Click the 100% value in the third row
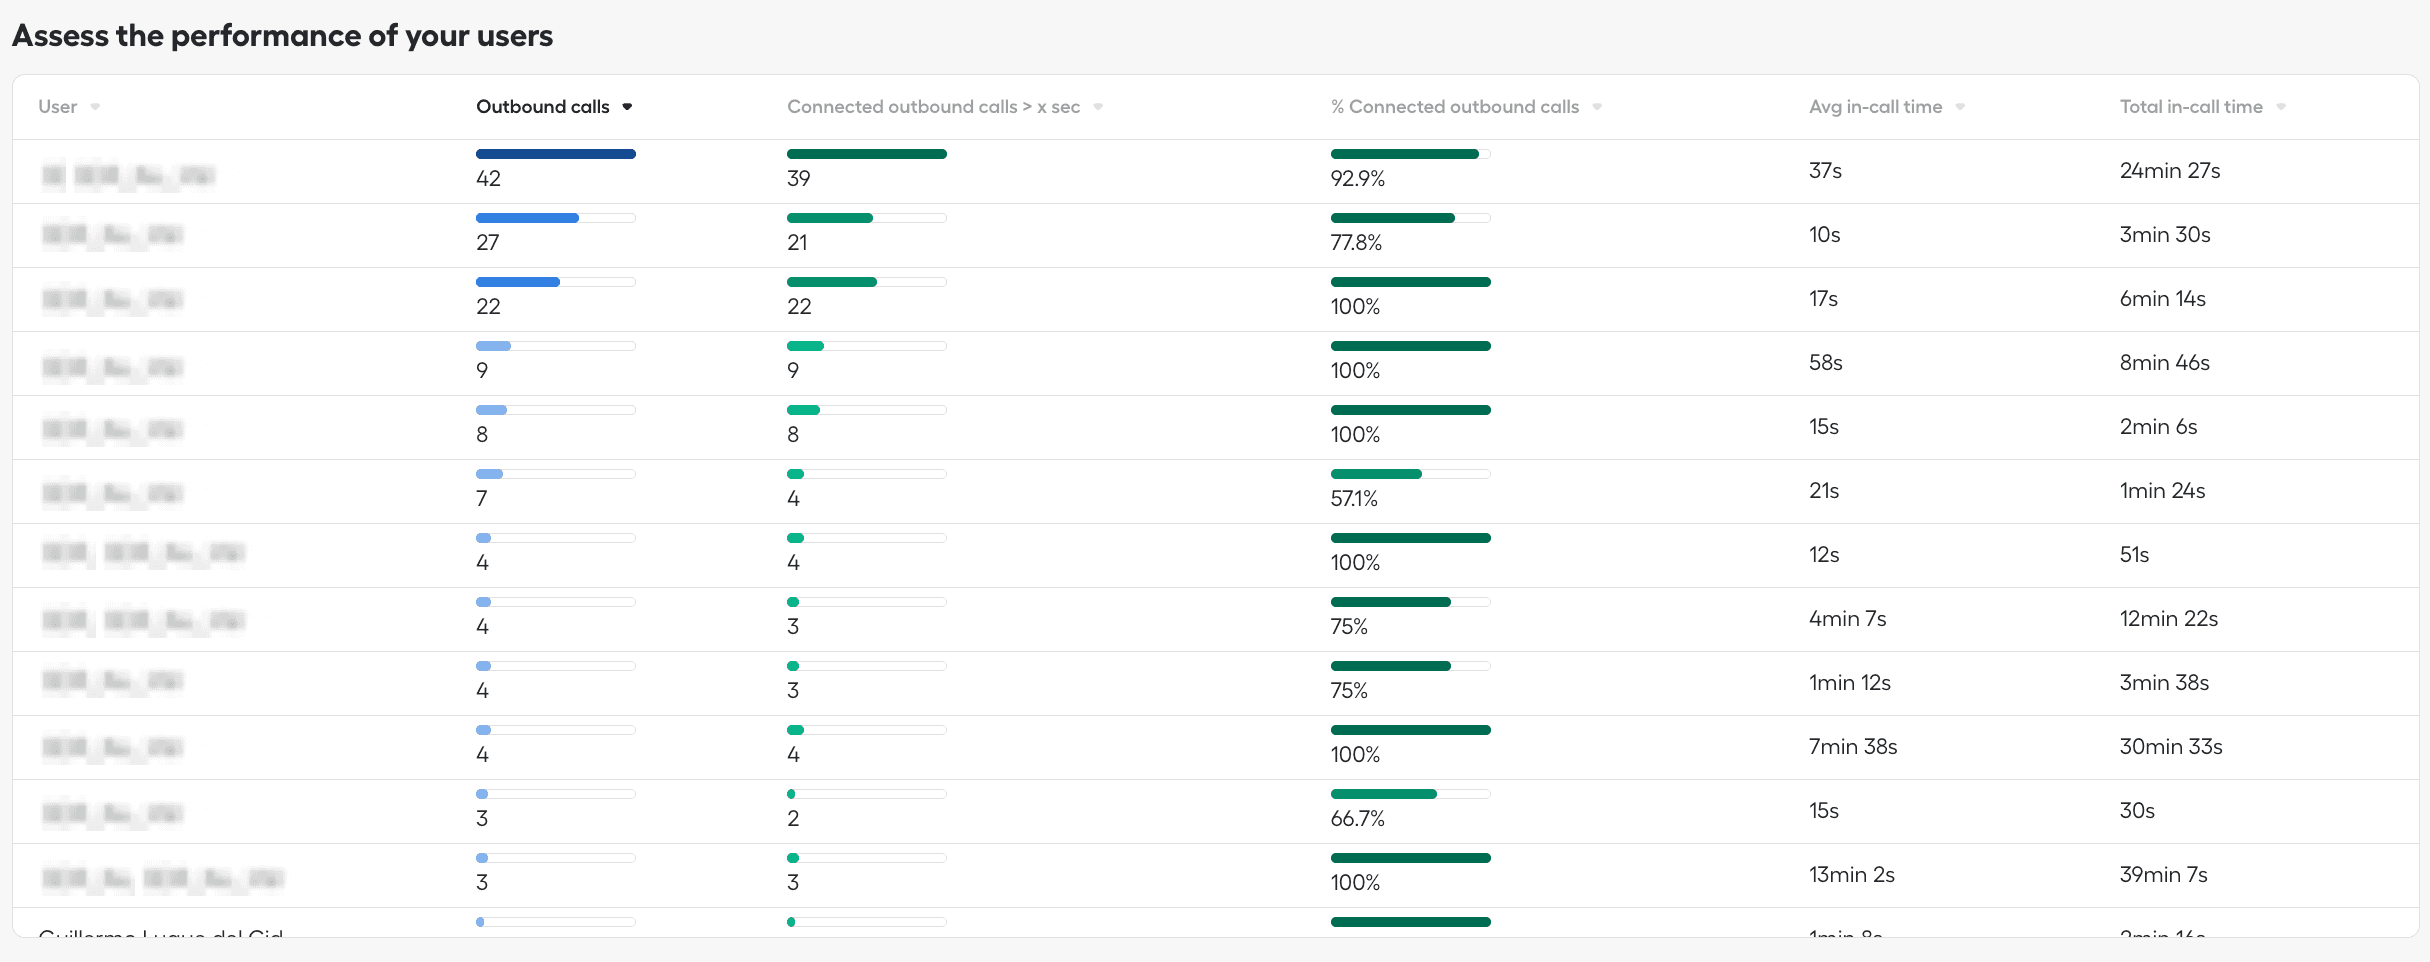Viewport: 2430px width, 962px height. pyautogui.click(x=1356, y=306)
